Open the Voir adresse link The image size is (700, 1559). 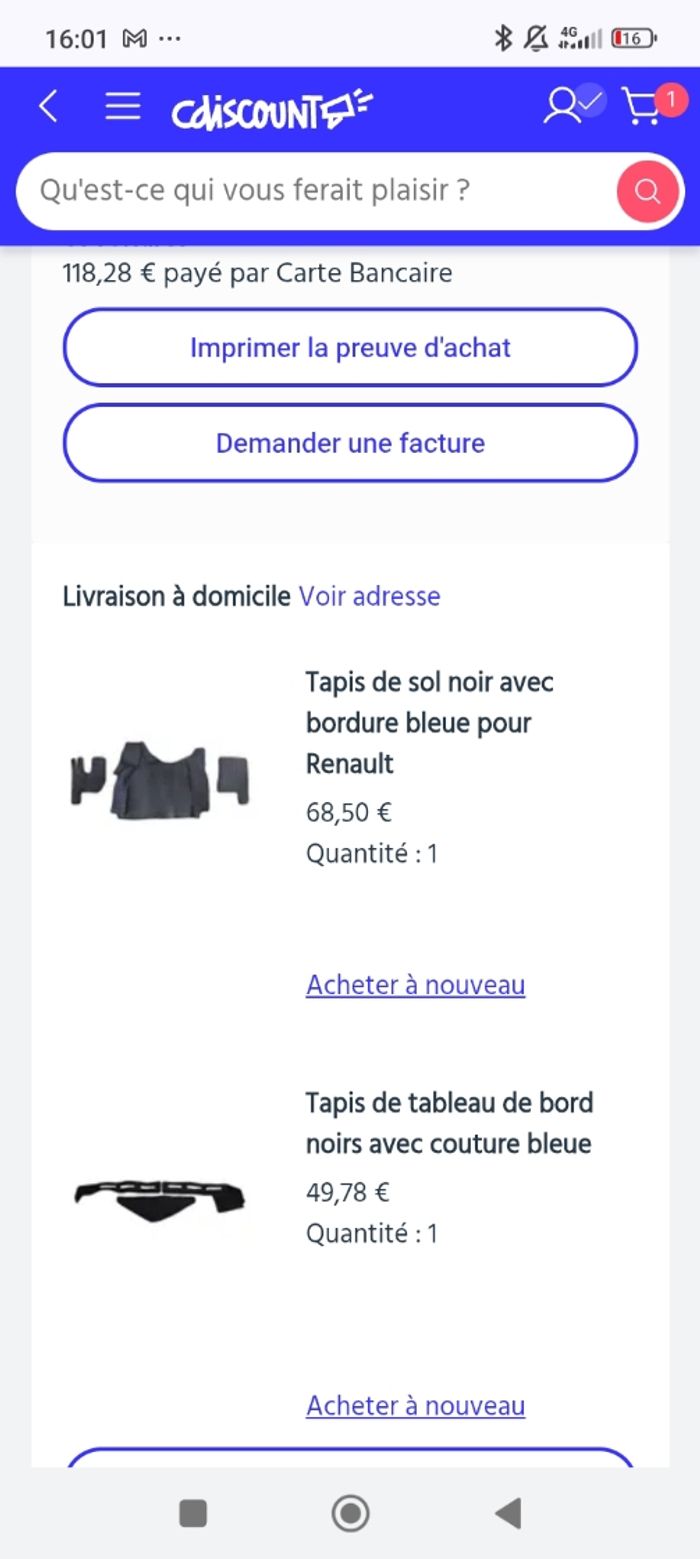pos(369,596)
